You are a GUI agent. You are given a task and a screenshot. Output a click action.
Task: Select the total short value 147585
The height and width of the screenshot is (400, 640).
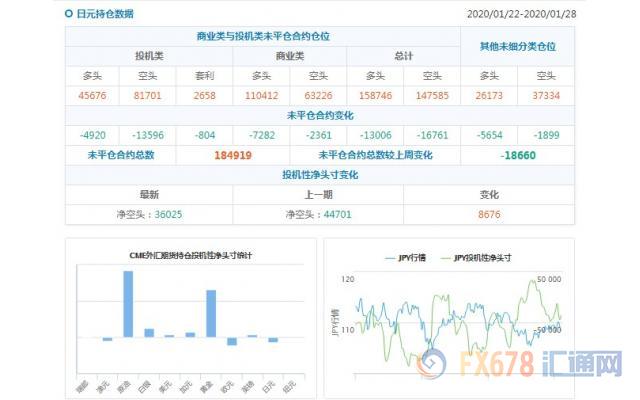[432, 96]
